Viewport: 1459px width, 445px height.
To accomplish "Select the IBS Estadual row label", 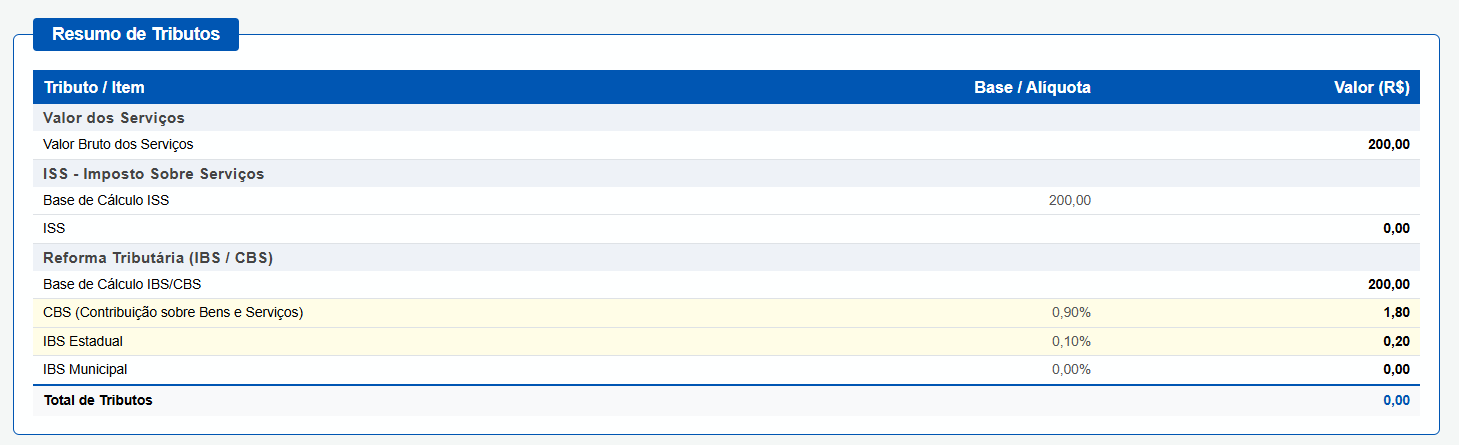I will [83, 341].
